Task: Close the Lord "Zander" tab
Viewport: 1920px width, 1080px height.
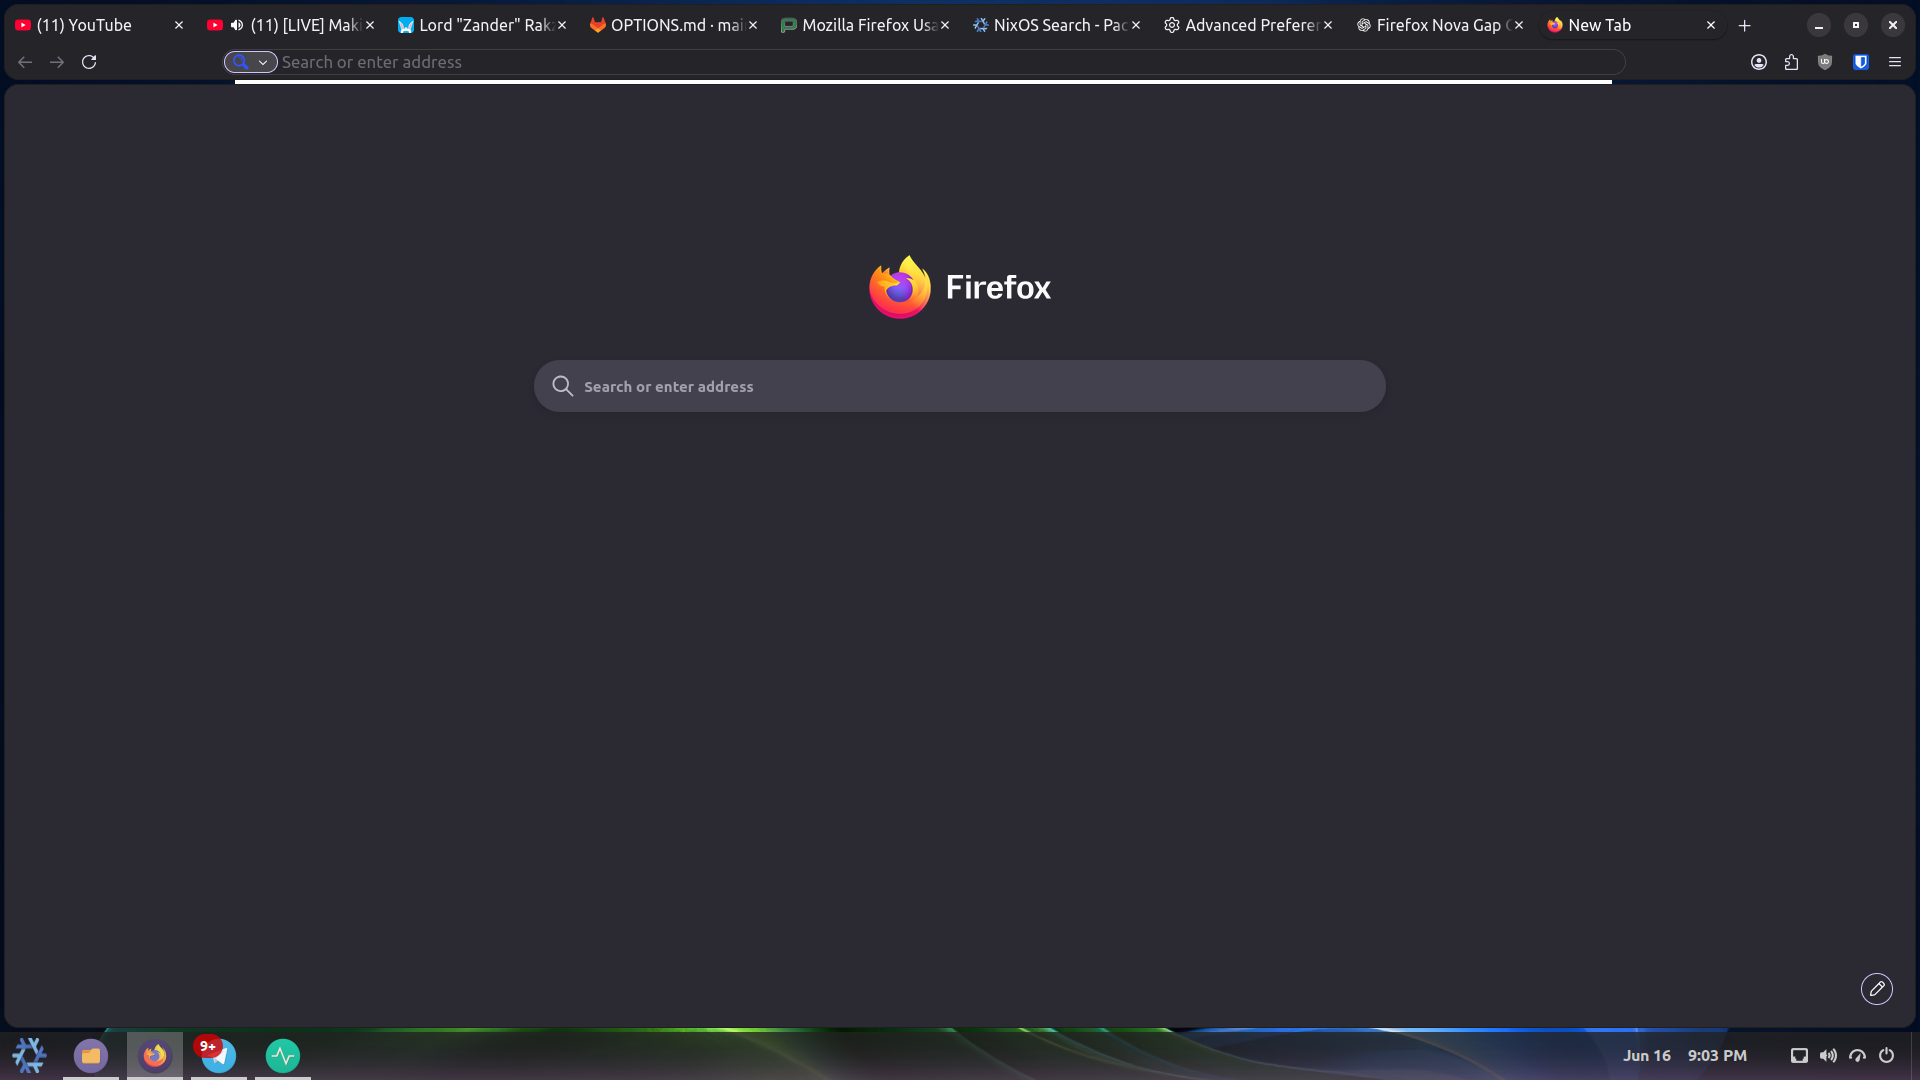Action: click(562, 25)
